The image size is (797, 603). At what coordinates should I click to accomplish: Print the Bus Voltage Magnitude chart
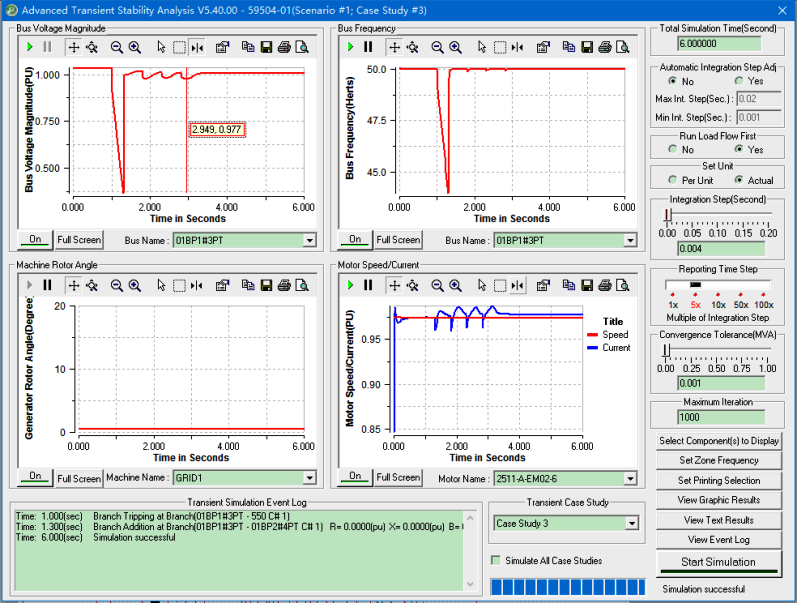(284, 47)
